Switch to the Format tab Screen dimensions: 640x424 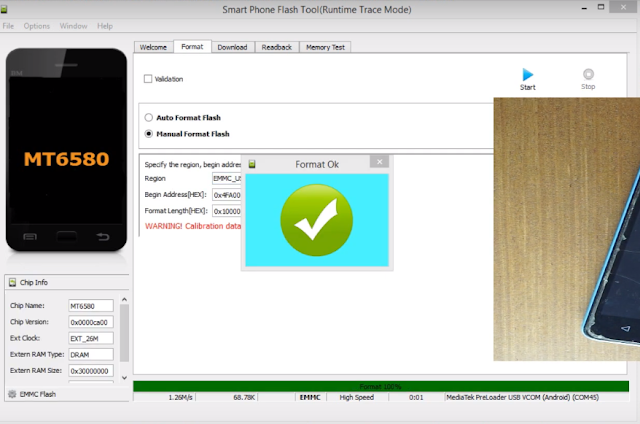click(x=192, y=47)
